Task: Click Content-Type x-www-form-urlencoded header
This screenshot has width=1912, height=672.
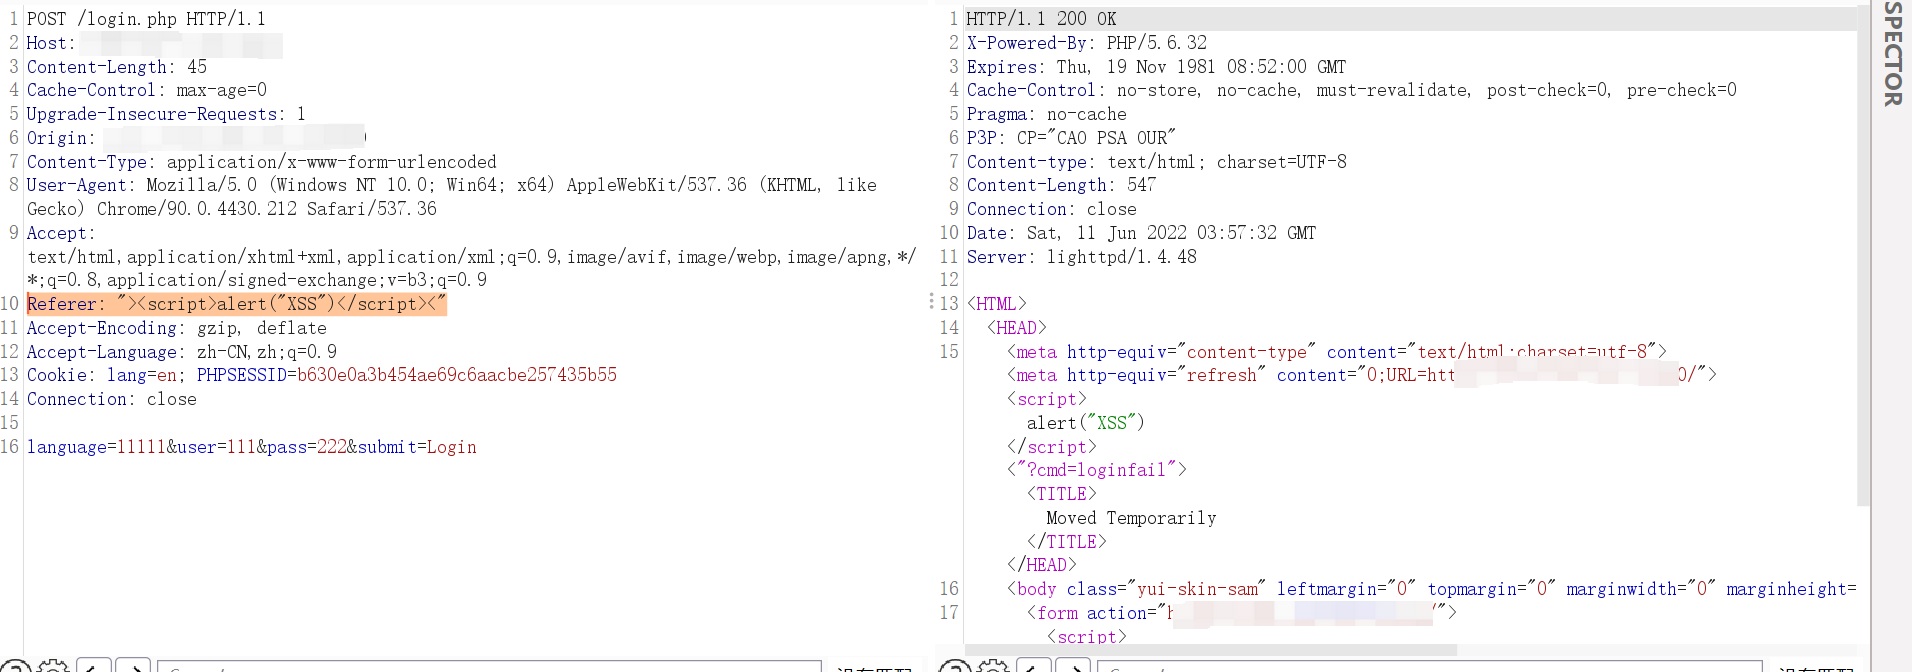Action: pyautogui.click(x=262, y=162)
